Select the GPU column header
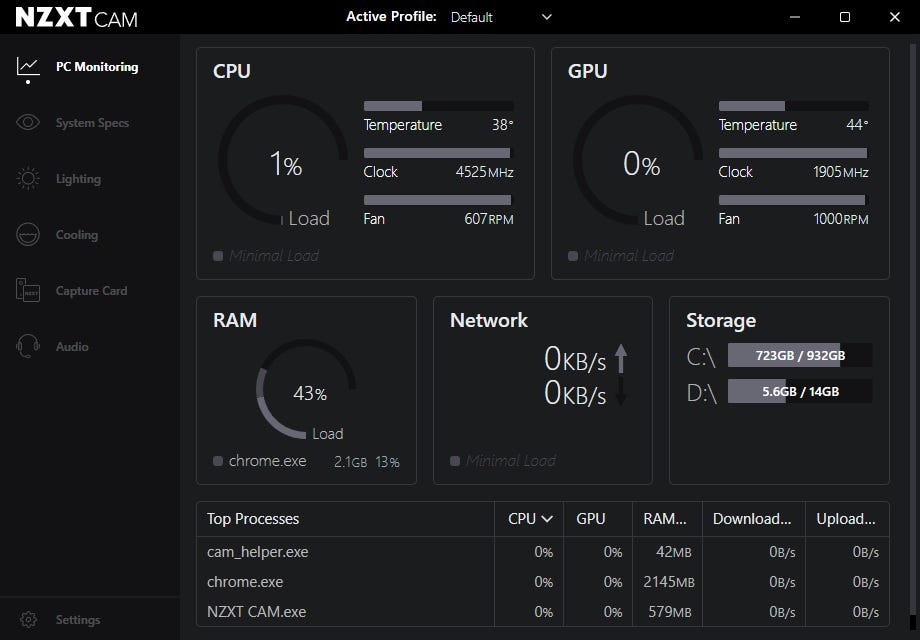 [591, 519]
